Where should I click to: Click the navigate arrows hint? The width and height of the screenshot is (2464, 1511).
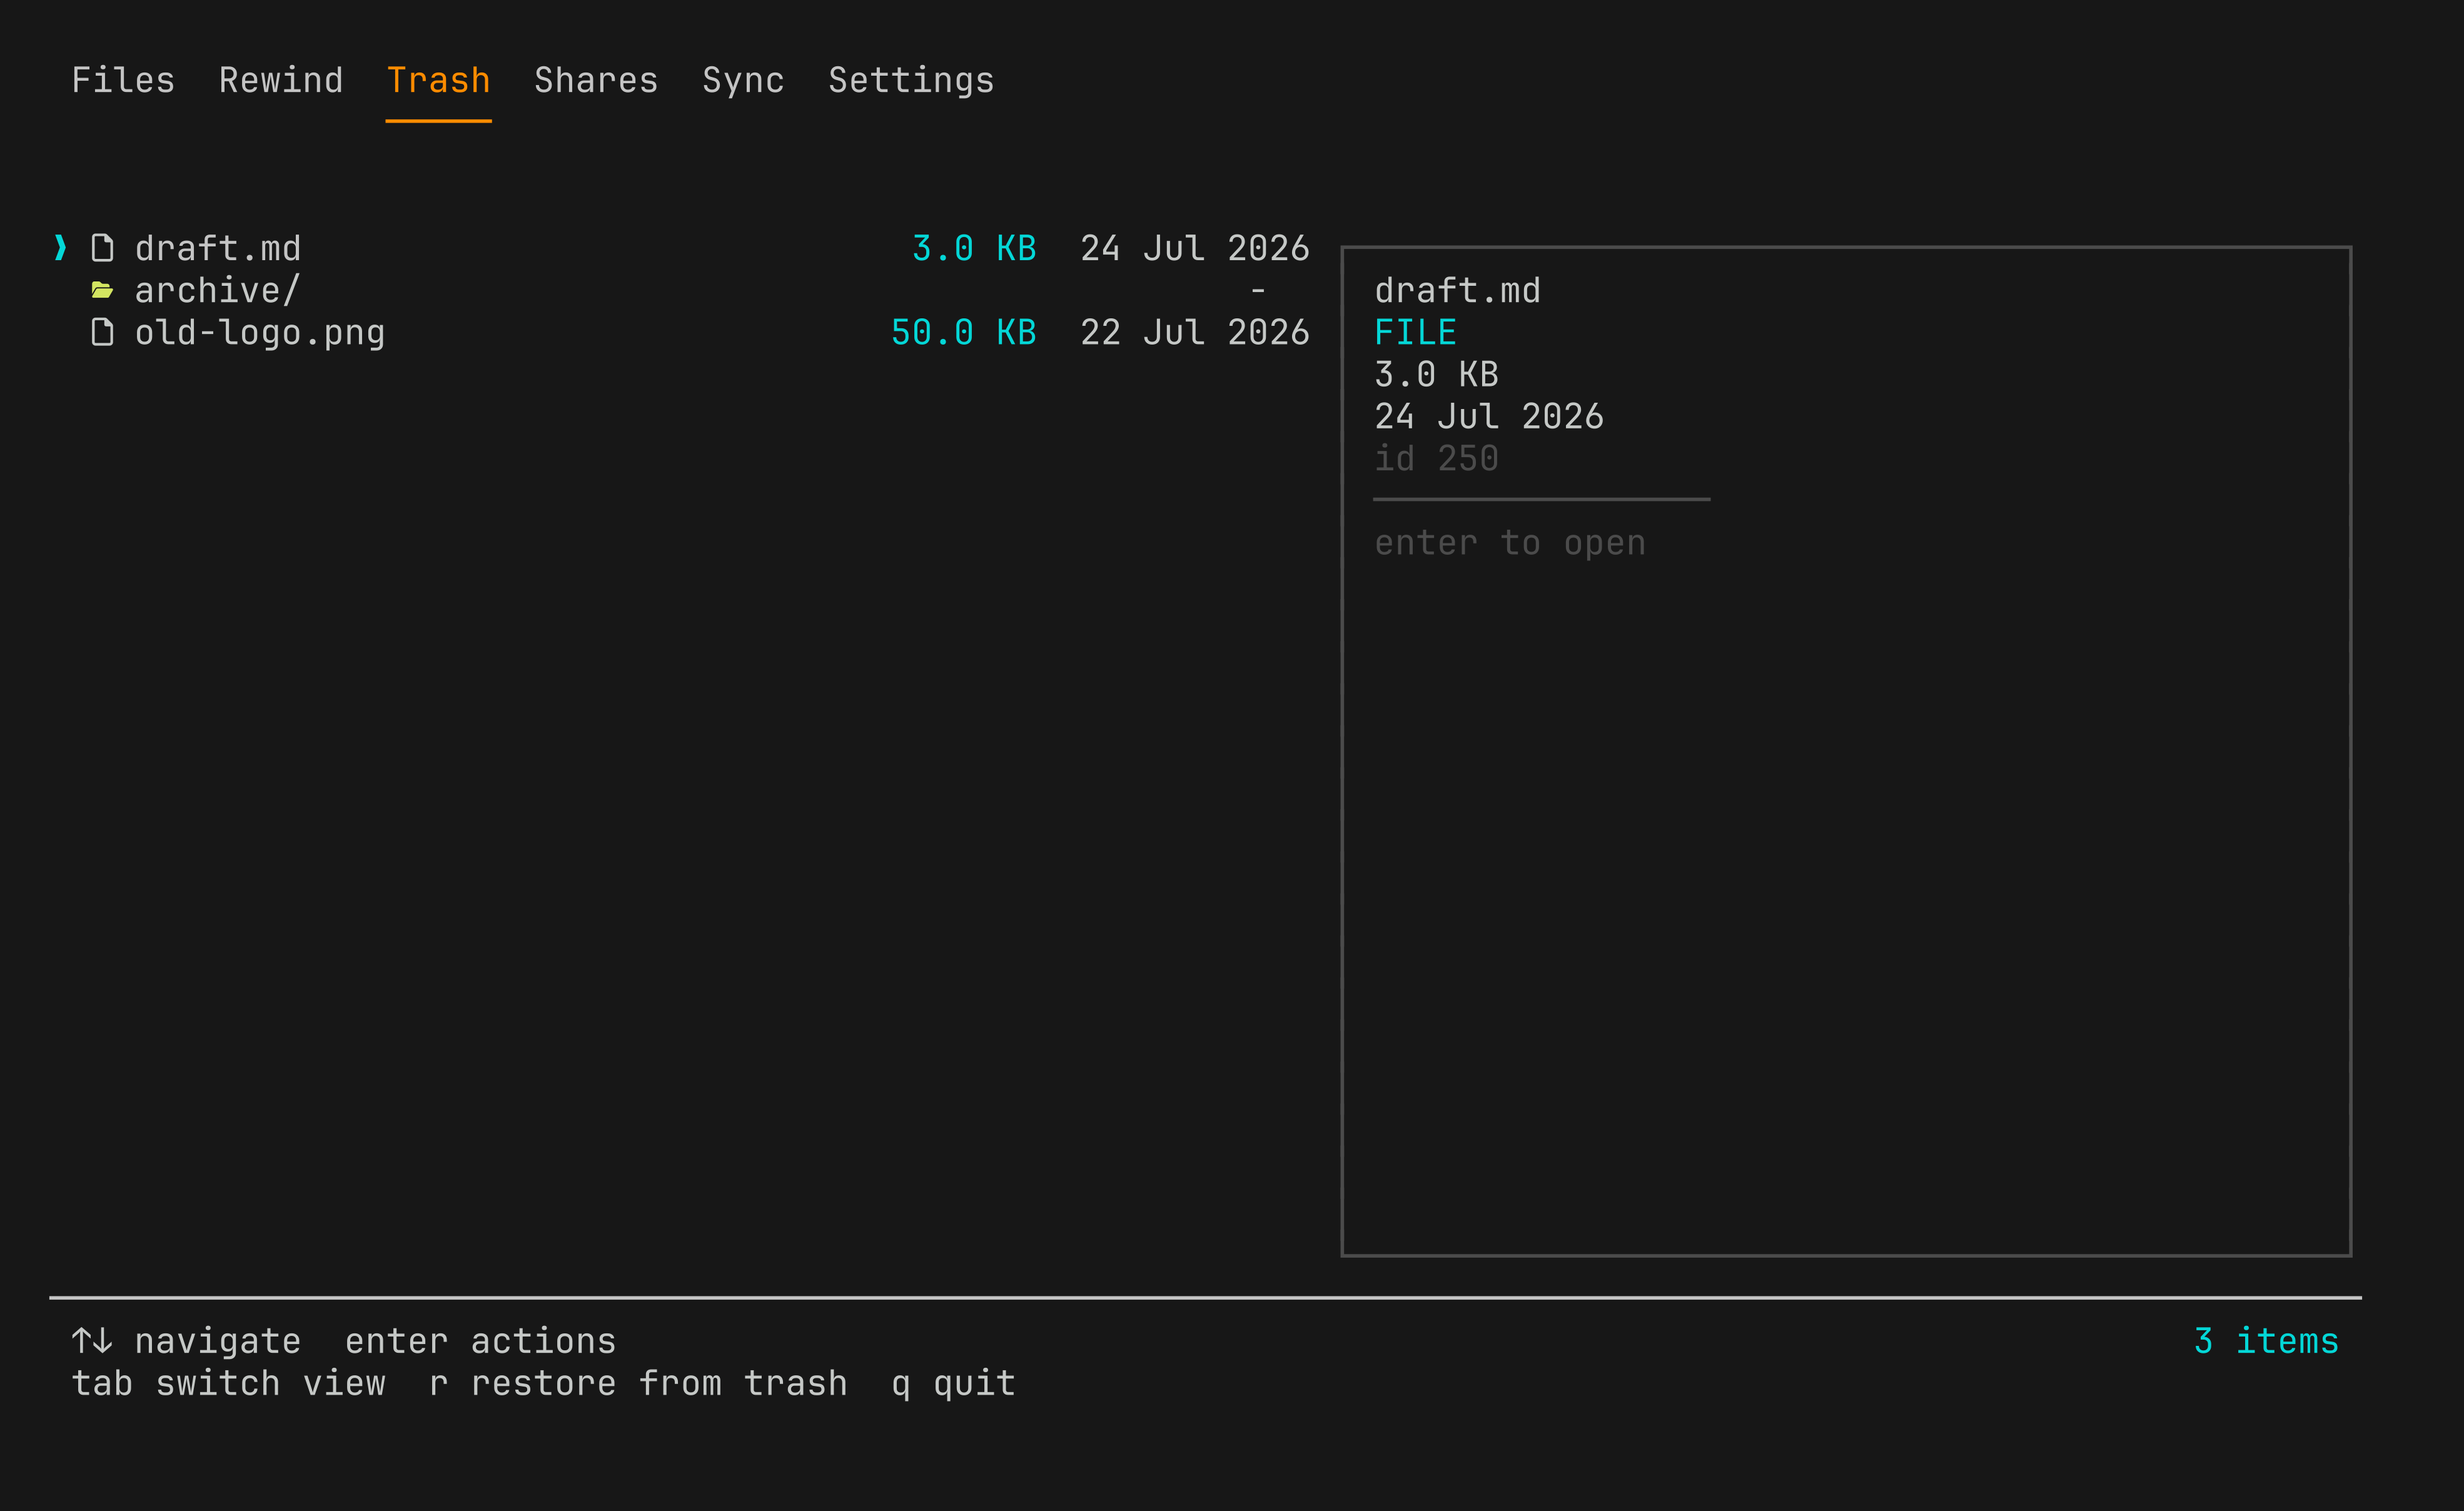tap(186, 1341)
